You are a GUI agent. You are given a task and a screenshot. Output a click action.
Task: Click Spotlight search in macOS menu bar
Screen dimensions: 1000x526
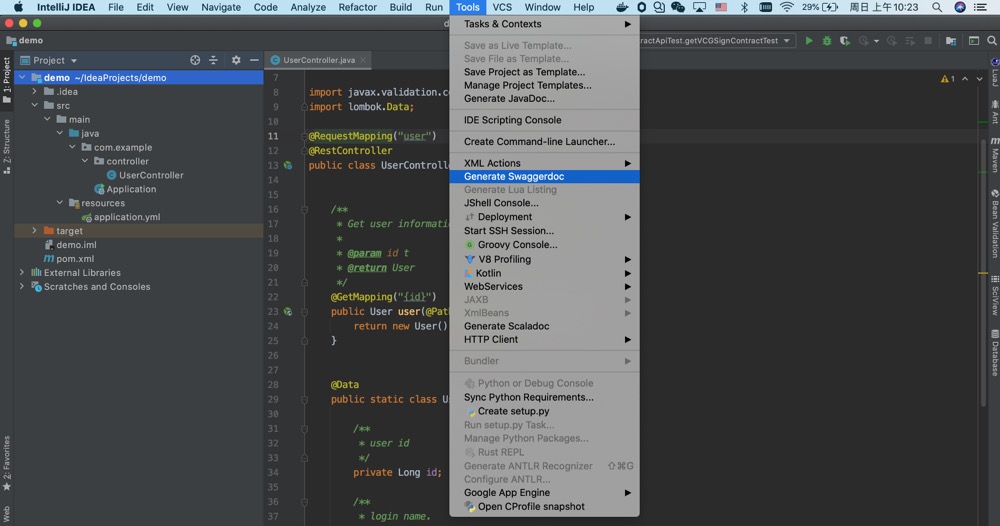[x=937, y=7]
